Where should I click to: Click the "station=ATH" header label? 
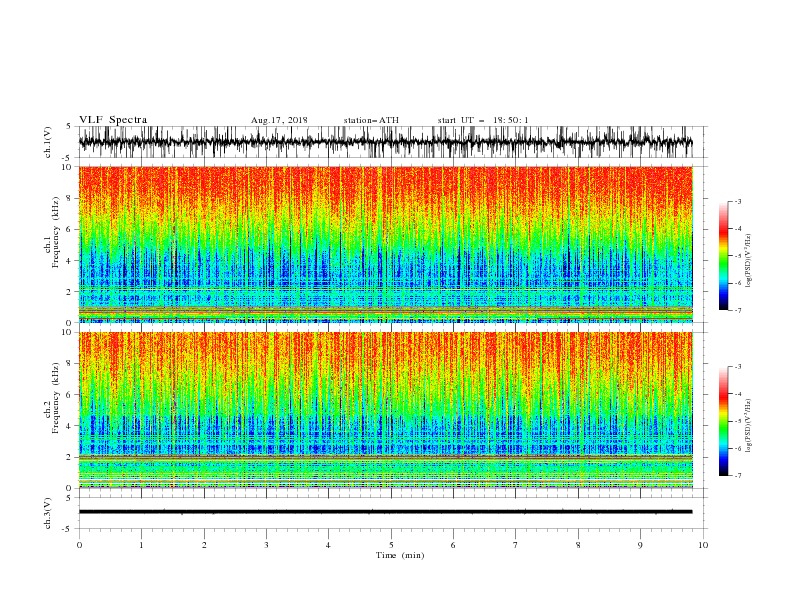click(x=371, y=120)
